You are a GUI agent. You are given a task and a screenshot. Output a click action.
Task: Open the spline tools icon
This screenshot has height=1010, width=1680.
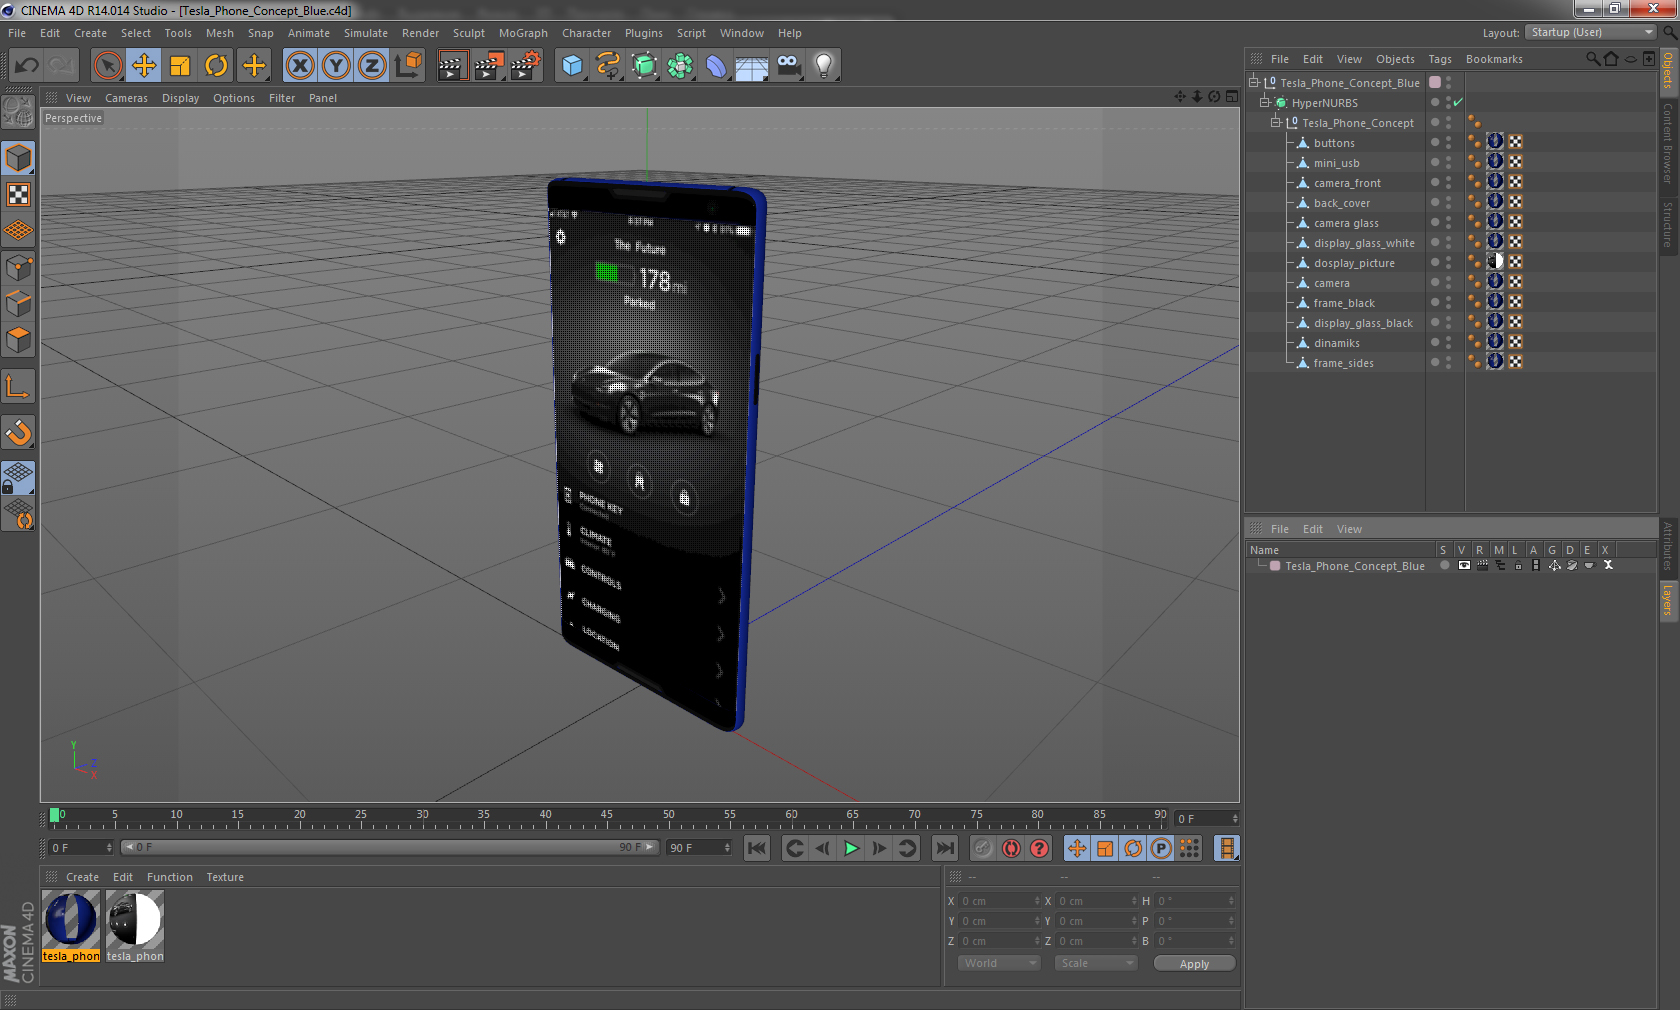tap(608, 66)
